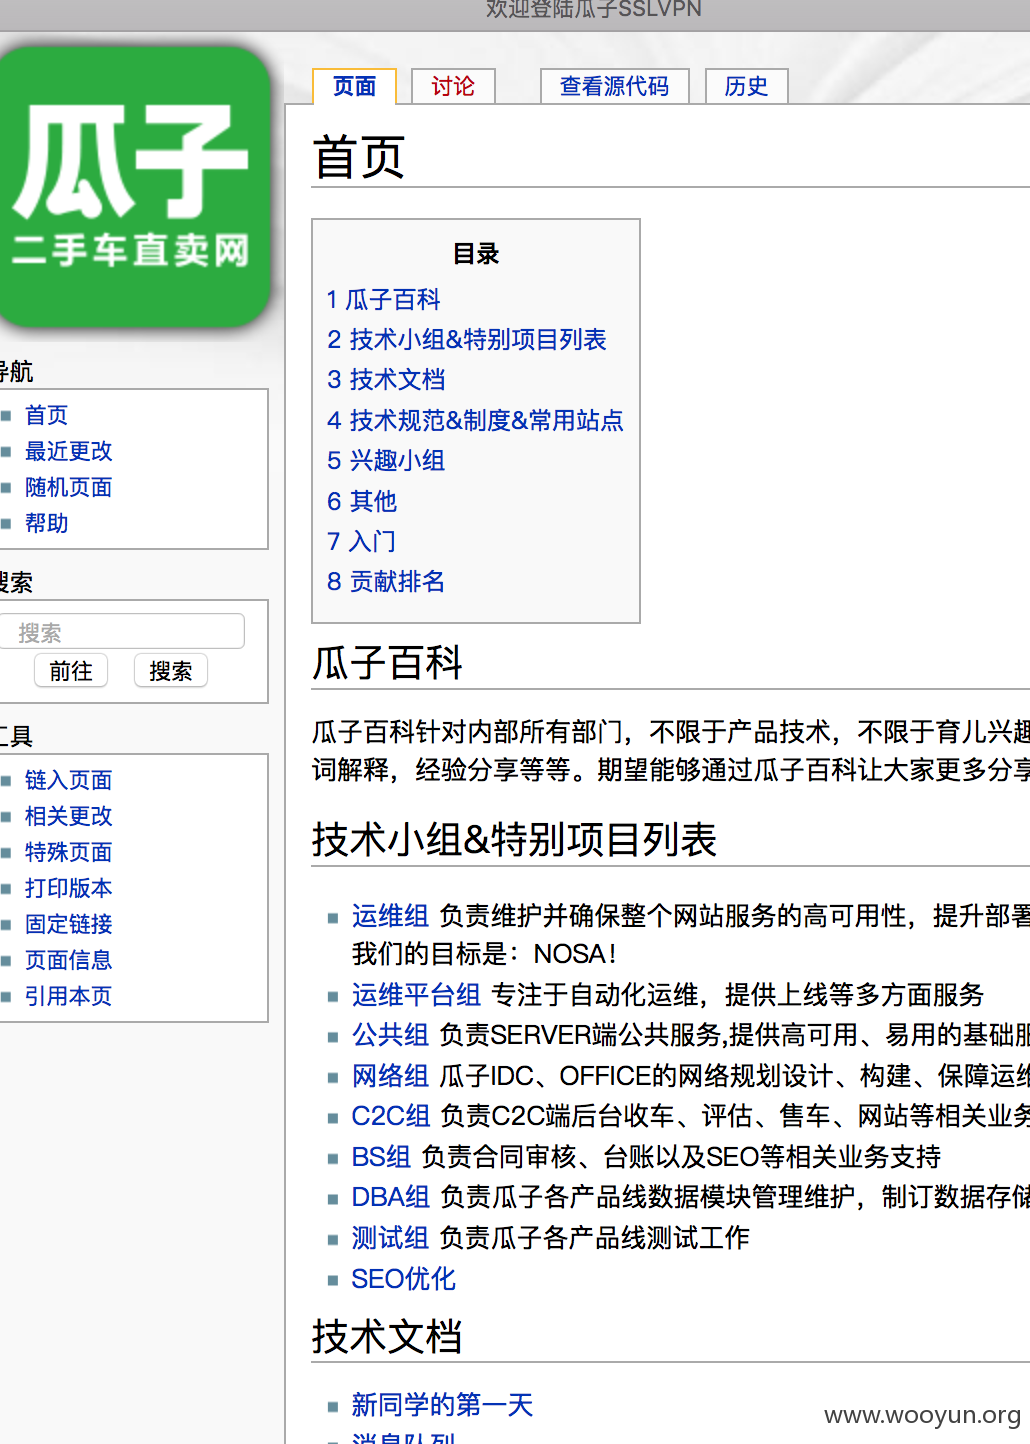Click the 欢迎登陆瓜子SSLVPN title bar text
The image size is (1030, 1444).
click(594, 9)
